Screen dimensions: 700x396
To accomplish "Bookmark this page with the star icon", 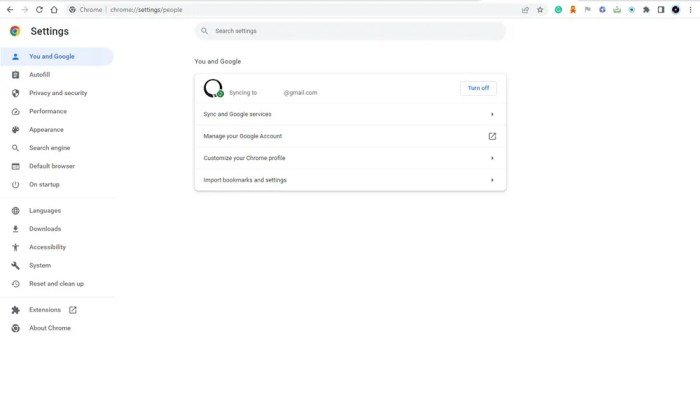I will pos(540,9).
